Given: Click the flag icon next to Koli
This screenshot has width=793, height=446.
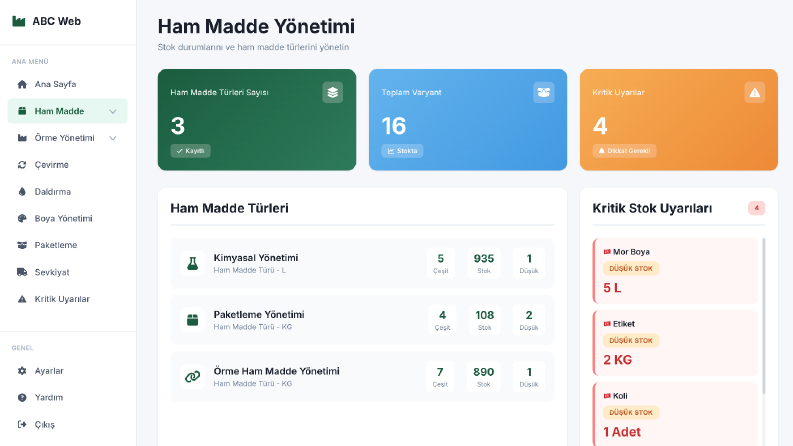Looking at the screenshot, I should (x=607, y=396).
